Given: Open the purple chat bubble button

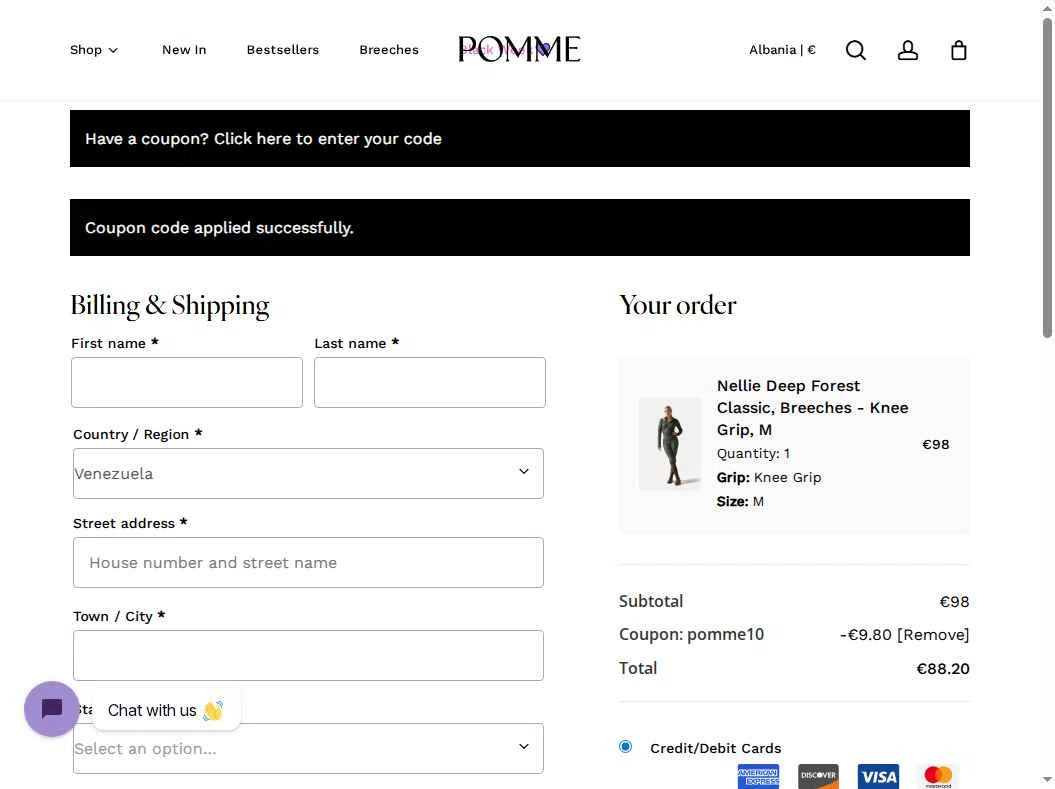Looking at the screenshot, I should (x=52, y=708).
